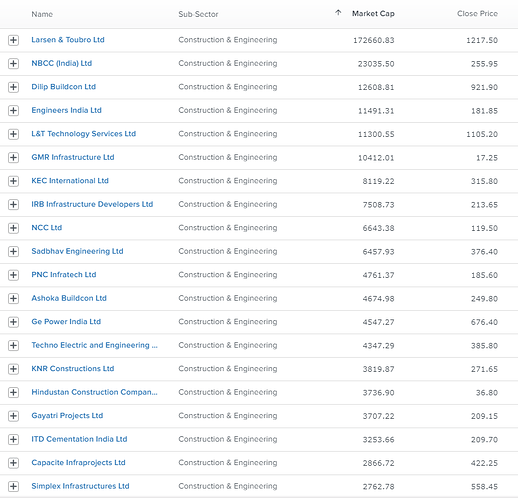Select the close price value 921.90
Image resolution: width=518 pixels, height=500 pixels.
484,87
